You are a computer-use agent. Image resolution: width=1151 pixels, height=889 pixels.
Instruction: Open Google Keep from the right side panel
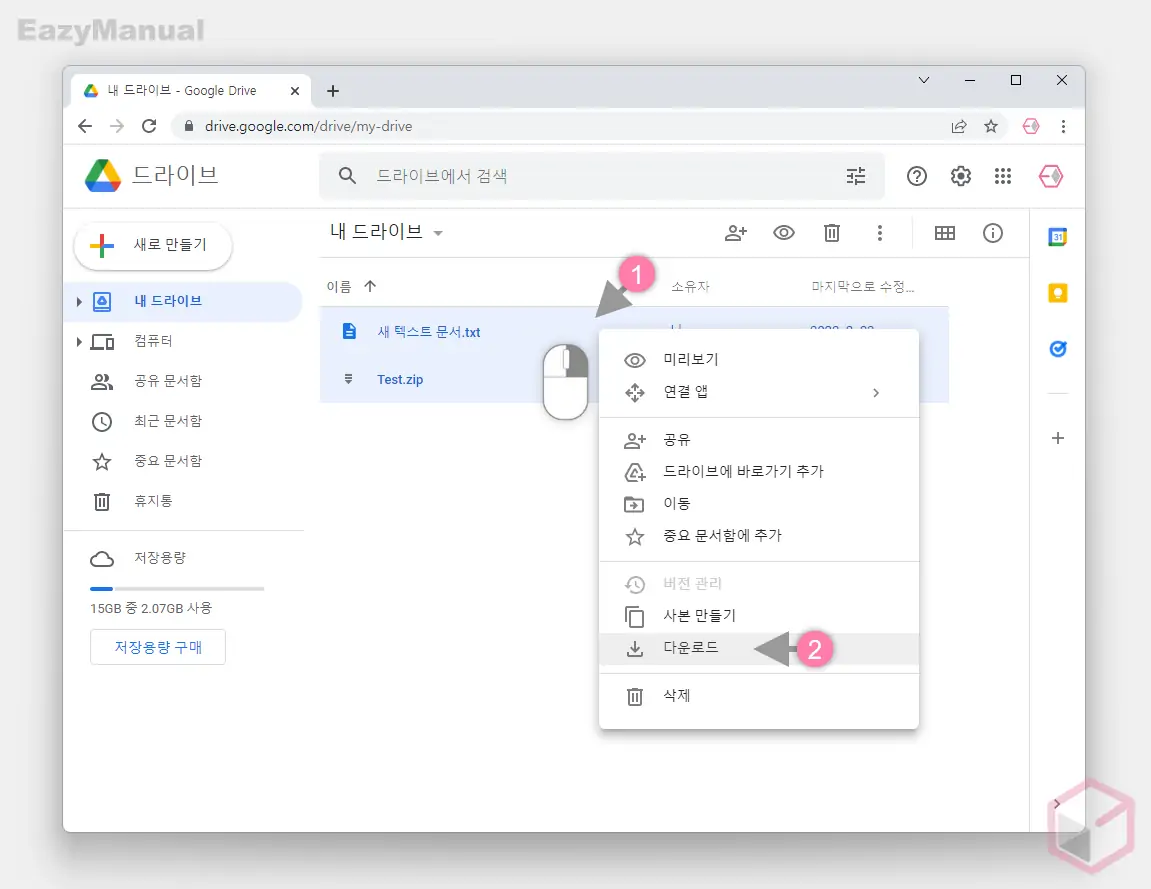pyautogui.click(x=1057, y=292)
